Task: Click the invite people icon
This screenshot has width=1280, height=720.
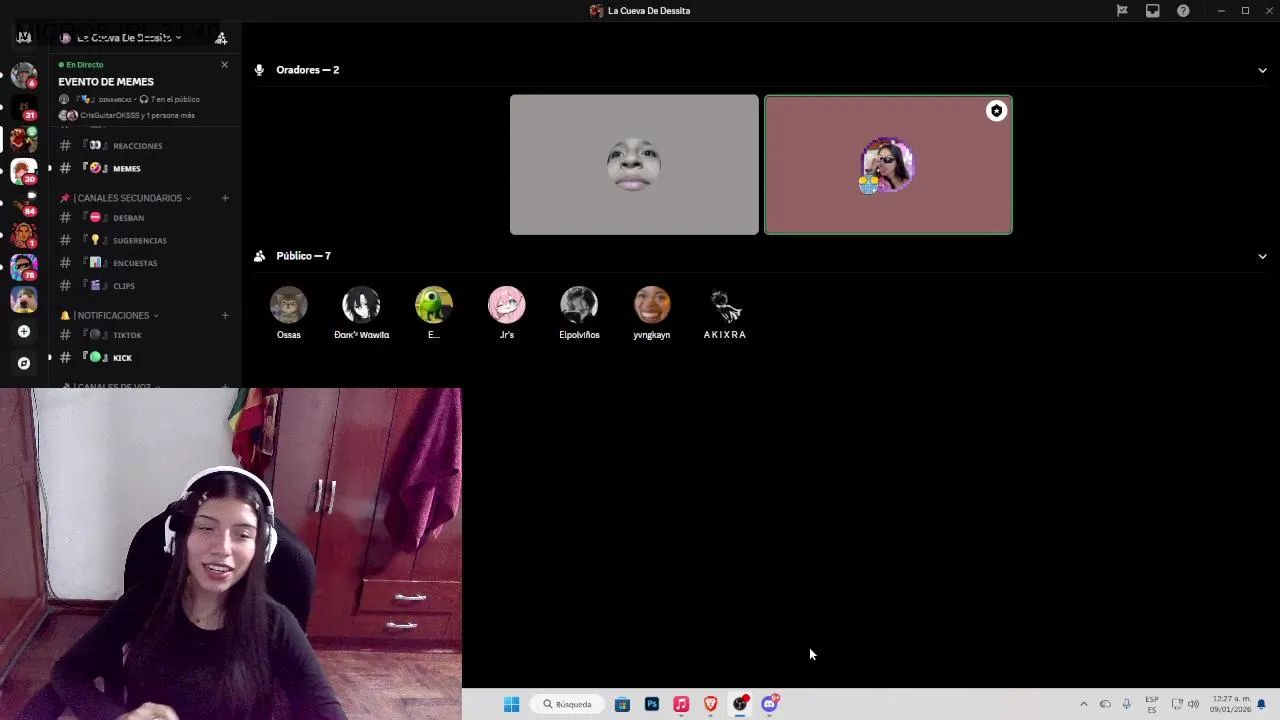Action: 221,38
